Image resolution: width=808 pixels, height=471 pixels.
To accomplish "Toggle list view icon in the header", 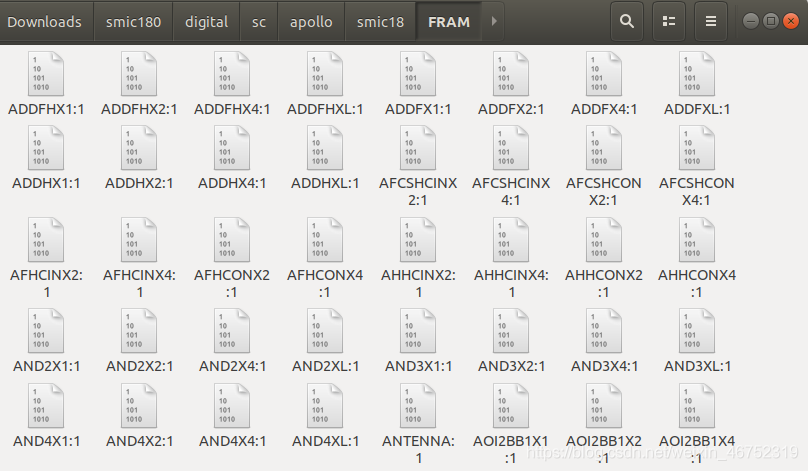I will (669, 21).
